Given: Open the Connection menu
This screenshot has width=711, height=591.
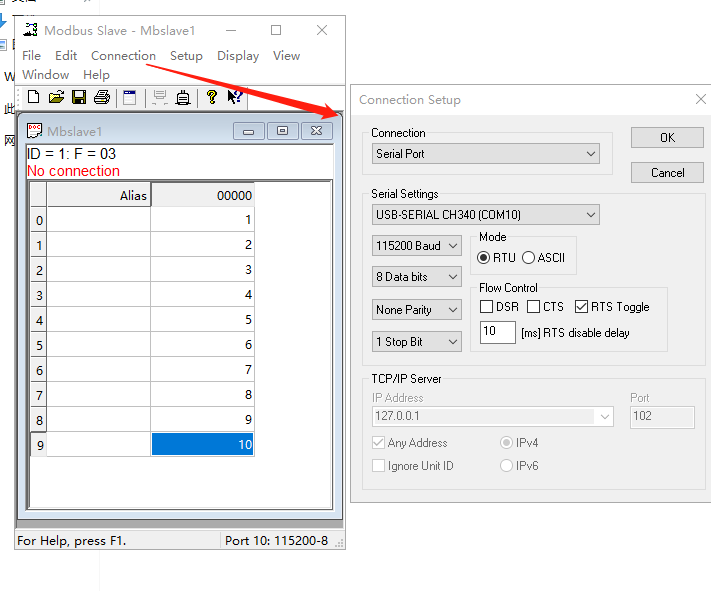Looking at the screenshot, I should (123, 56).
